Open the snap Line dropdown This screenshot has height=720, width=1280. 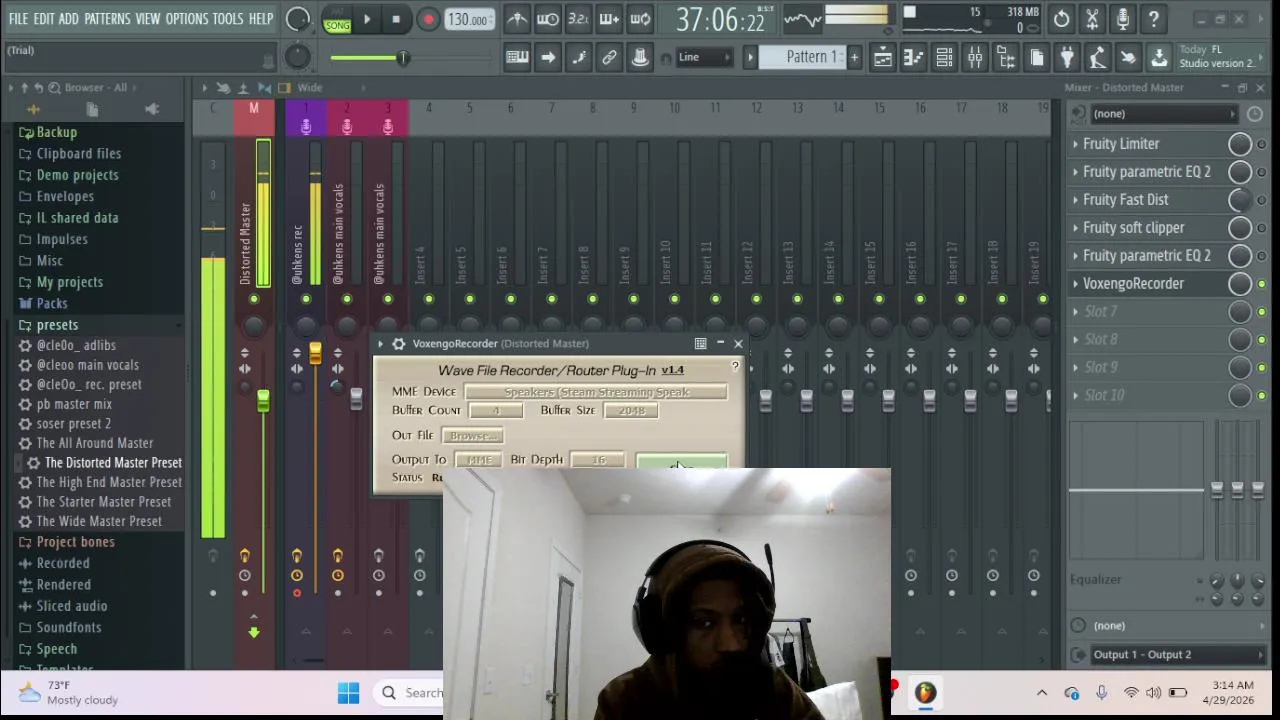pos(704,57)
